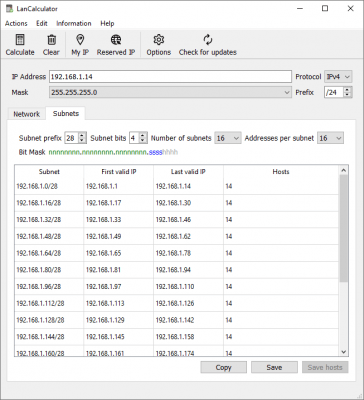Decrease the Subnet prefix value
Image resolution: width=364 pixels, height=400 pixels.
tap(82, 141)
